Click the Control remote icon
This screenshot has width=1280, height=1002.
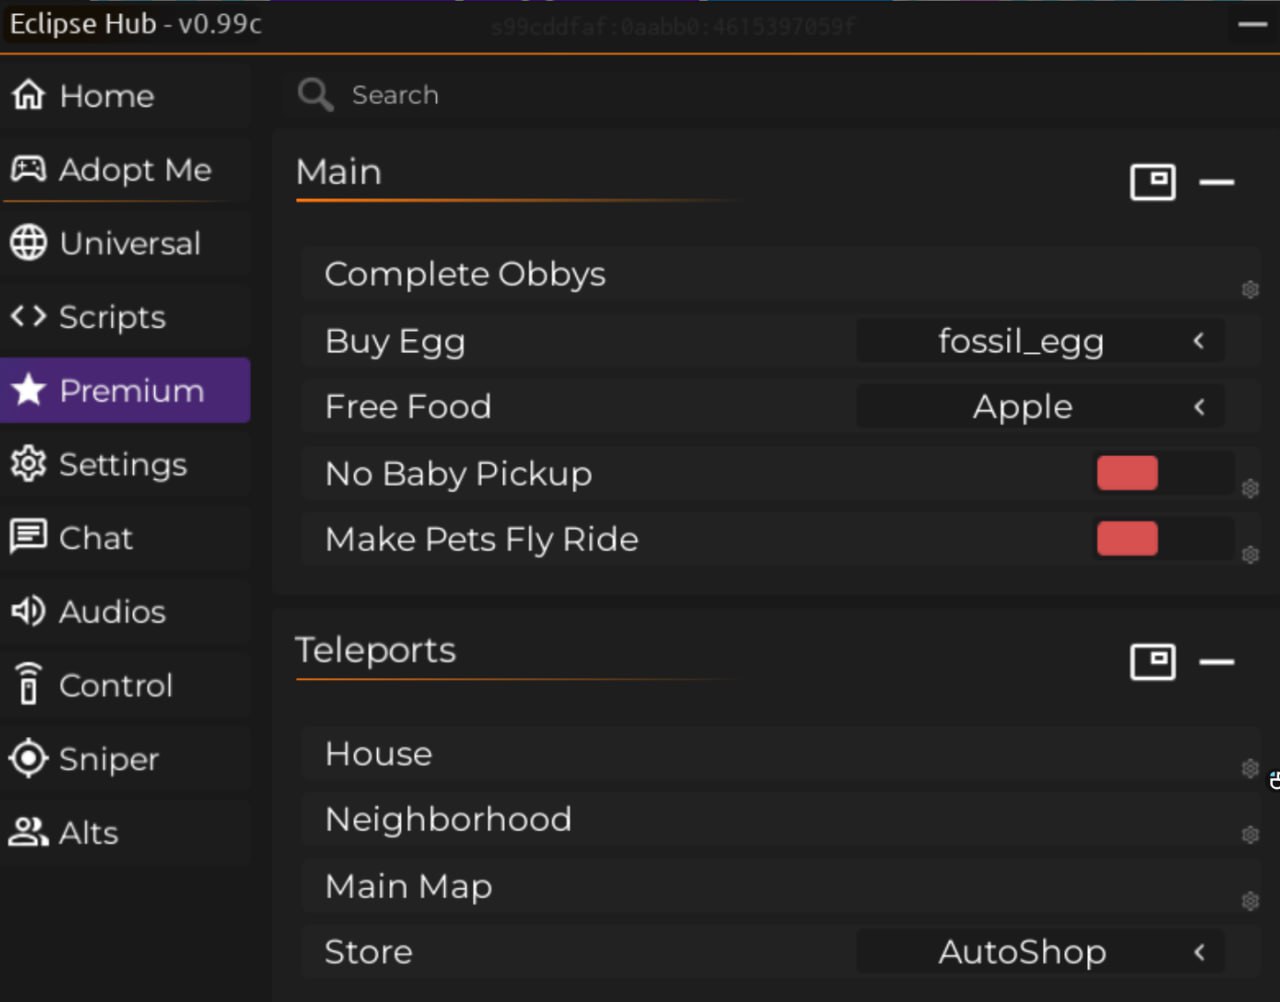pyautogui.click(x=28, y=684)
